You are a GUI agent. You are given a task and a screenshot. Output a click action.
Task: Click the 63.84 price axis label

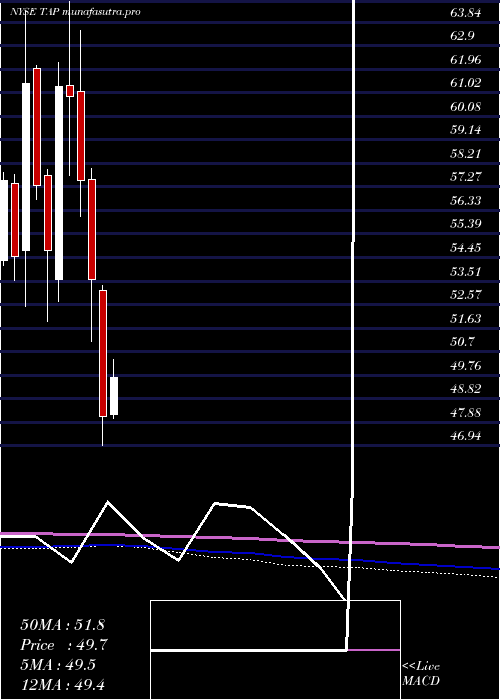coord(466,13)
